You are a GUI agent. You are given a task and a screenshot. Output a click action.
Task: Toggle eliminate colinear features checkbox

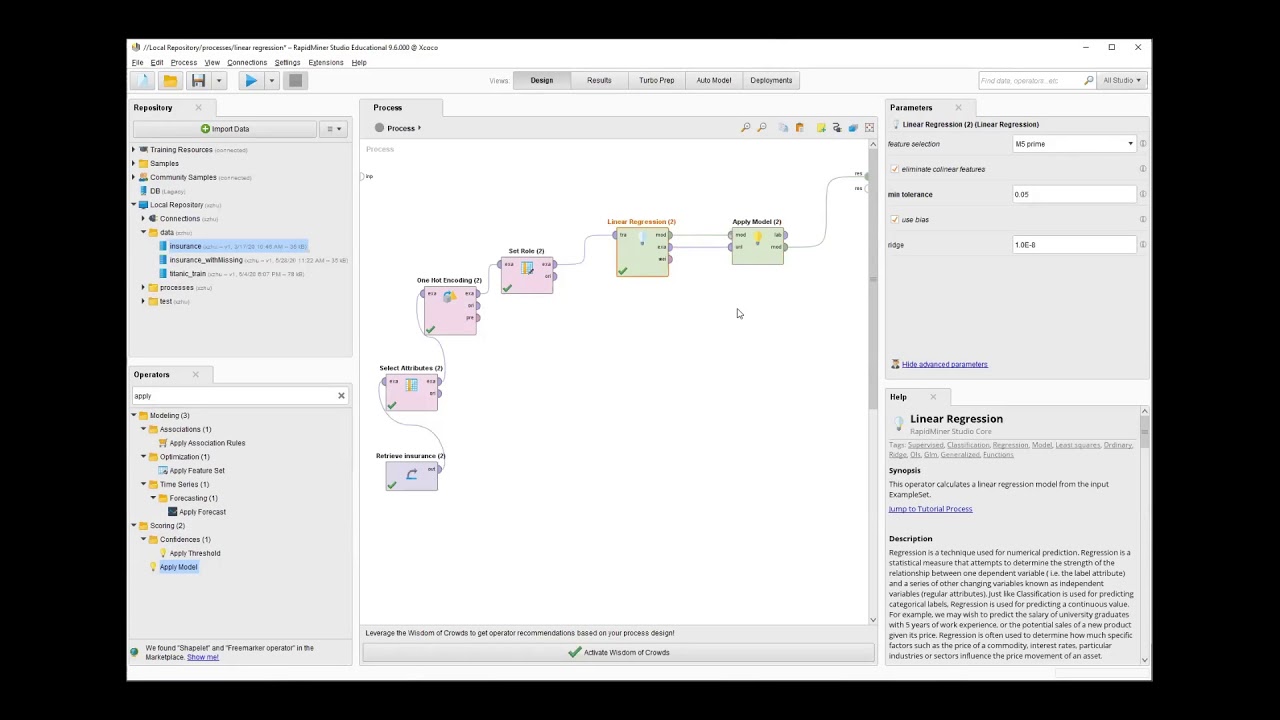click(894, 169)
